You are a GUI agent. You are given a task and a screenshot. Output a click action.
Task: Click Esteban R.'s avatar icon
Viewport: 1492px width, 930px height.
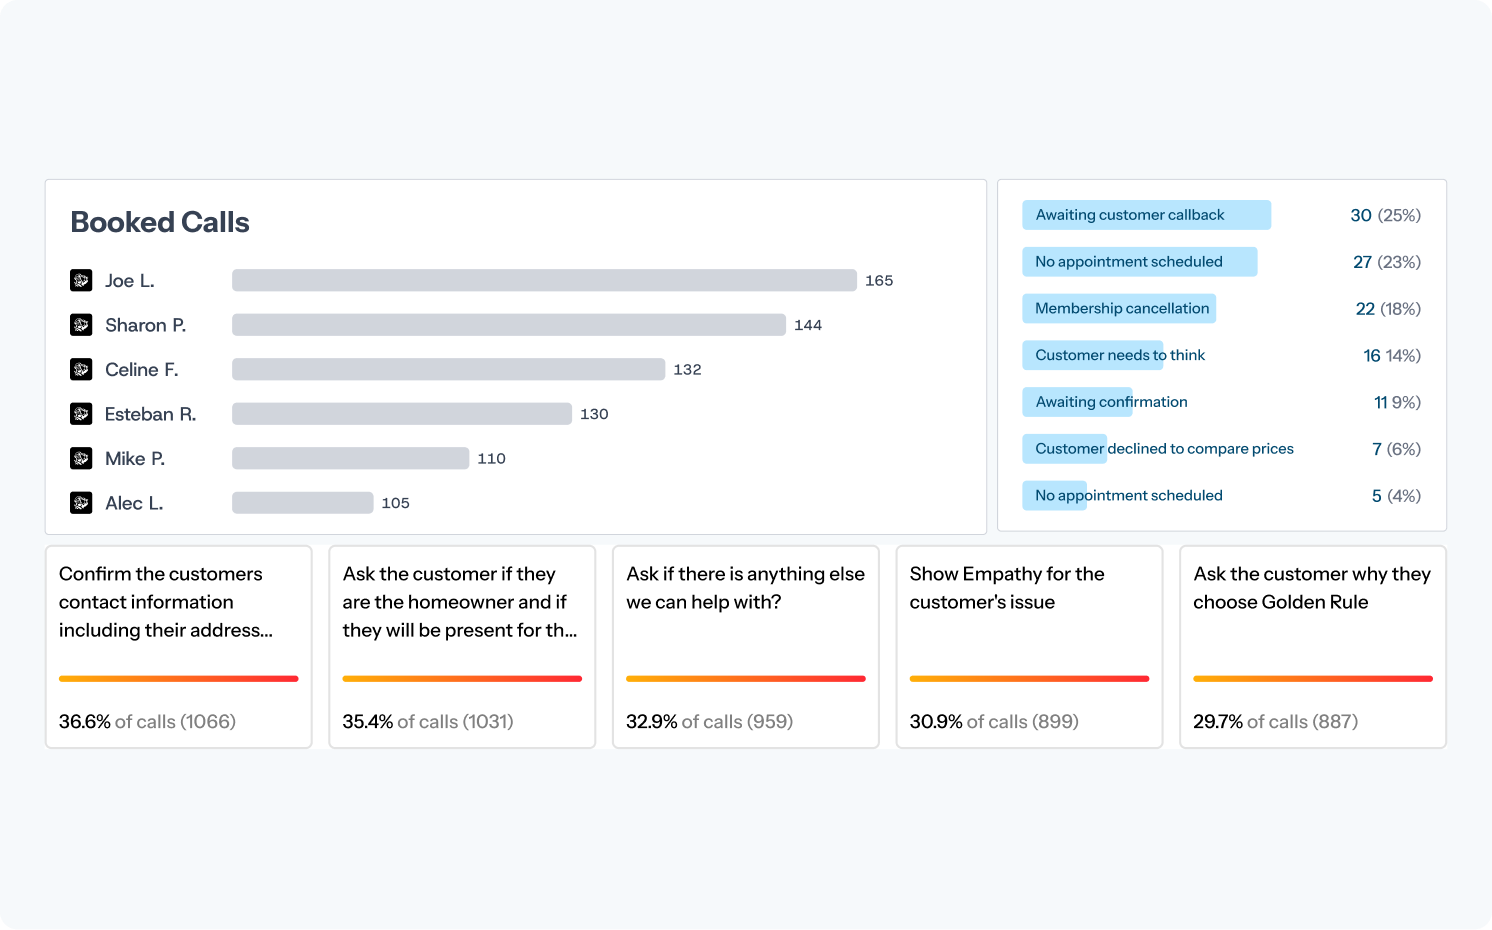pyautogui.click(x=81, y=414)
